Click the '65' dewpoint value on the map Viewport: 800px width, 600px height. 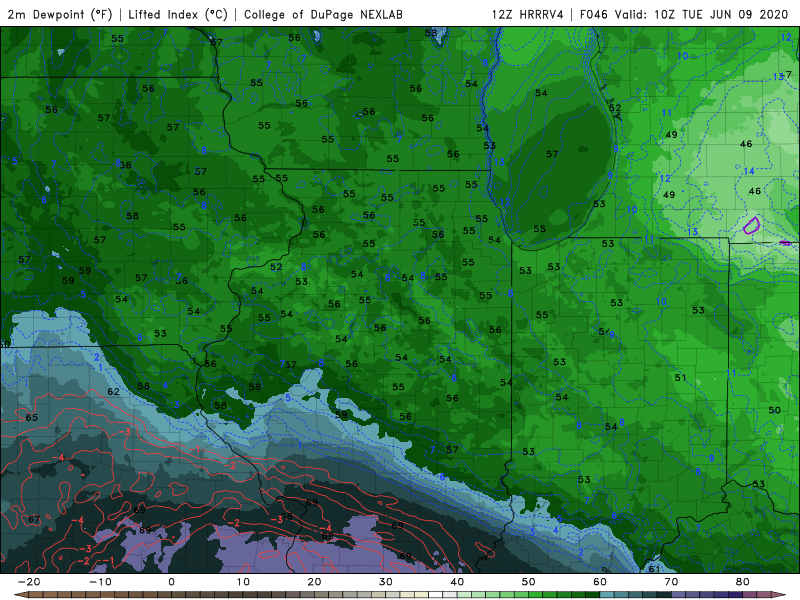pos(32,417)
